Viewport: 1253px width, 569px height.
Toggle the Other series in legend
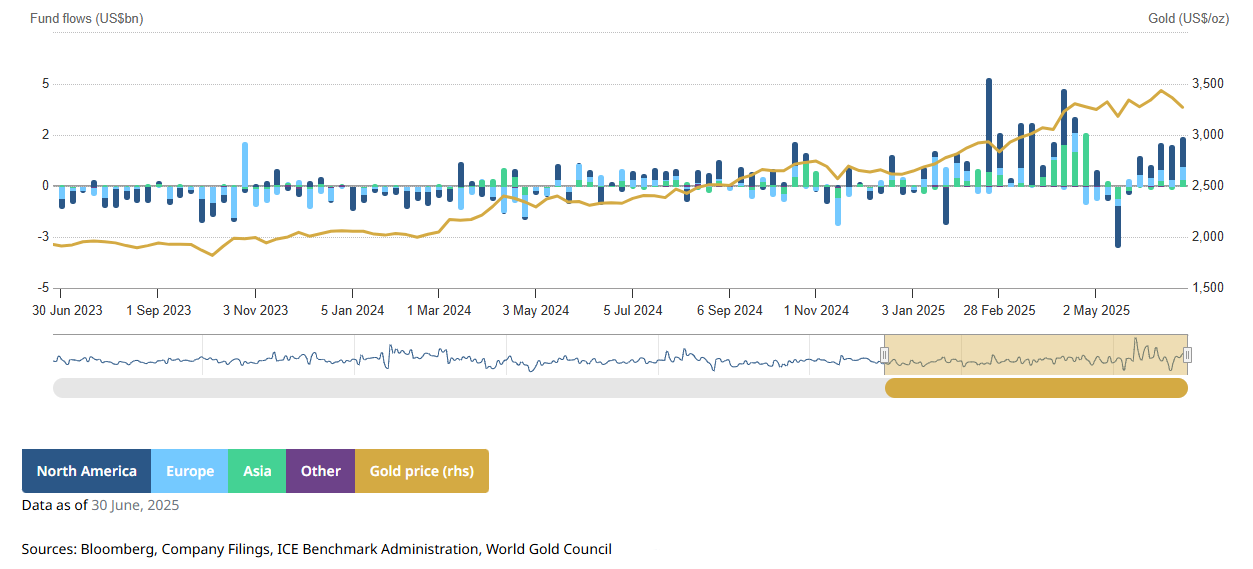(x=320, y=471)
